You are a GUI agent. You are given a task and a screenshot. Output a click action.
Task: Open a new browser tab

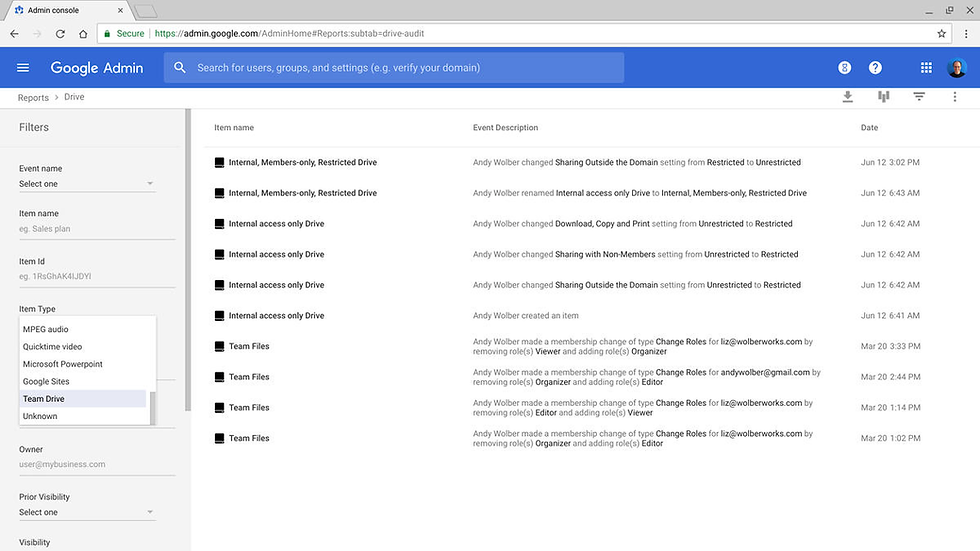(146, 11)
